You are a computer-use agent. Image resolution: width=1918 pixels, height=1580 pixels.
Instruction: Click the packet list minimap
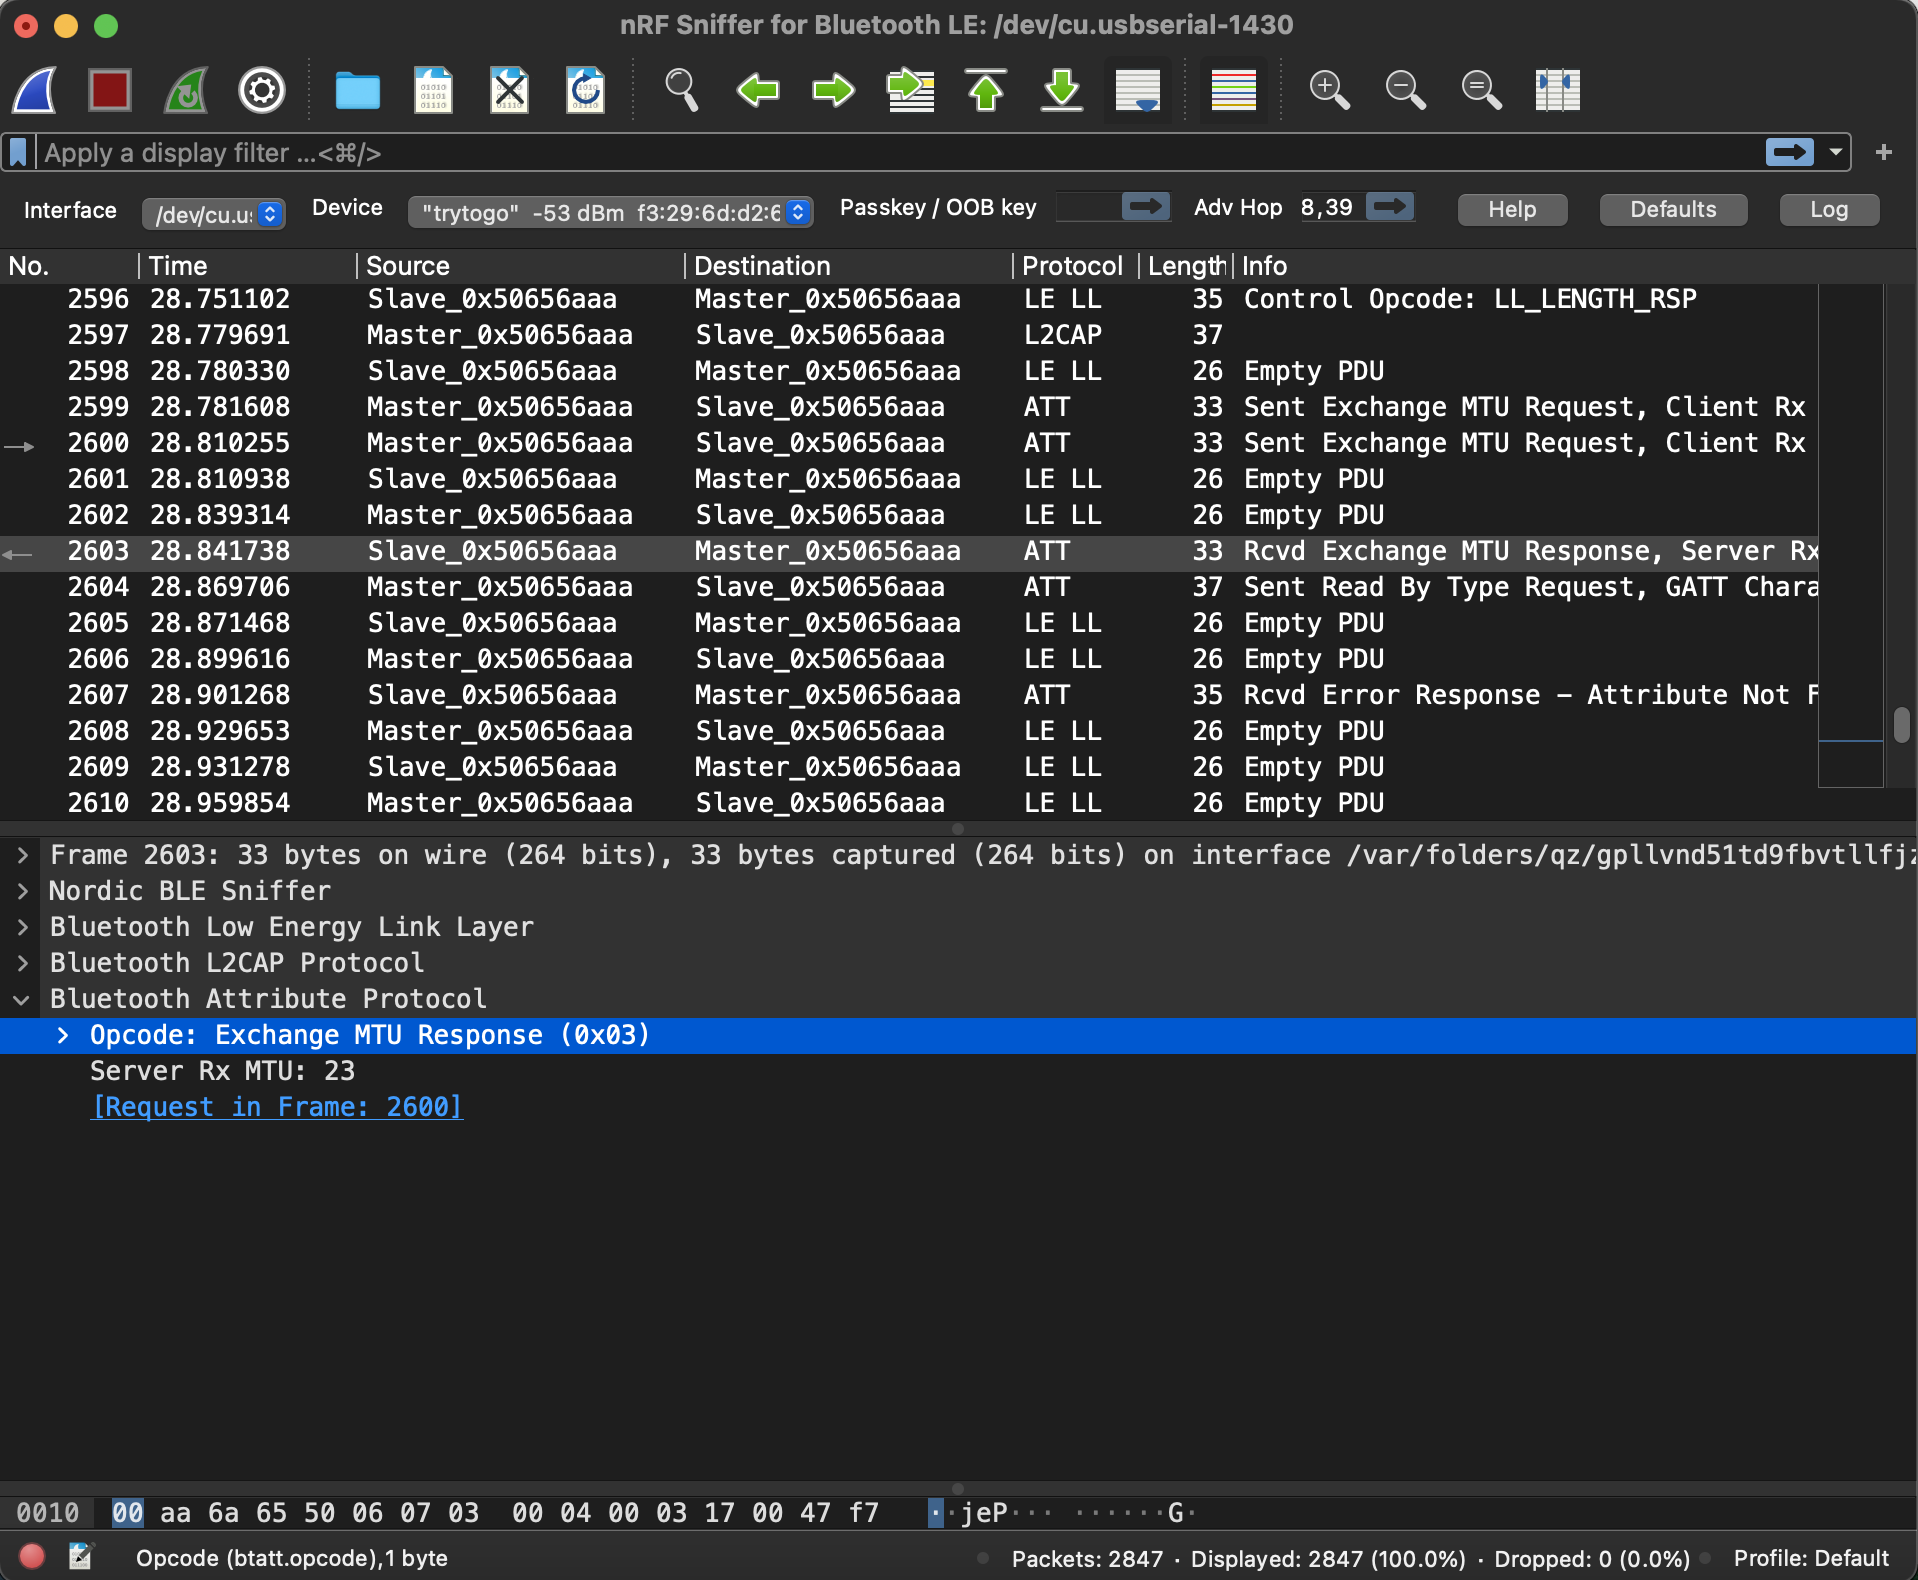click(x=1850, y=535)
